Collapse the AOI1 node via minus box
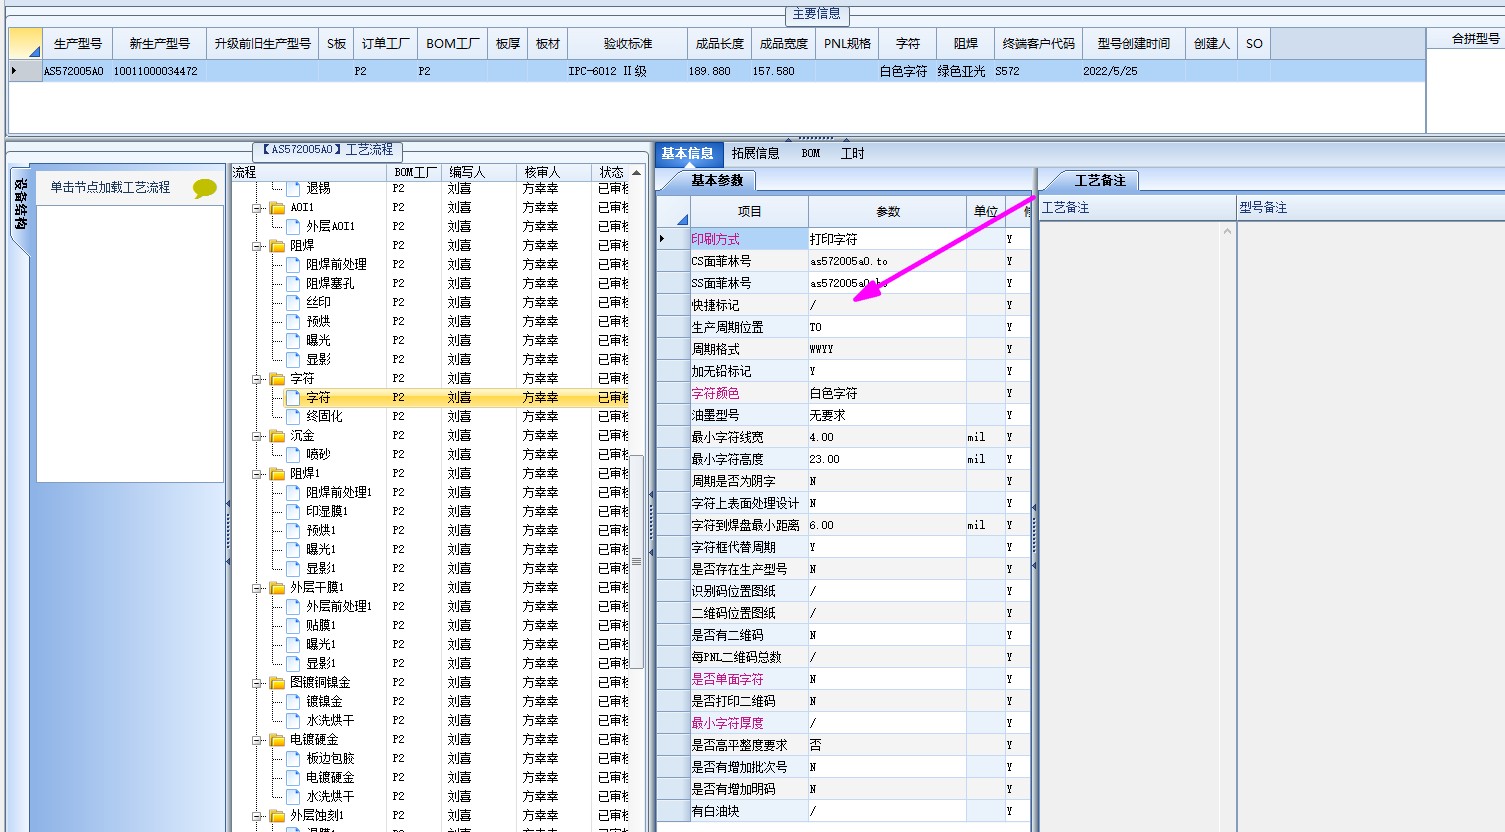 click(x=257, y=208)
